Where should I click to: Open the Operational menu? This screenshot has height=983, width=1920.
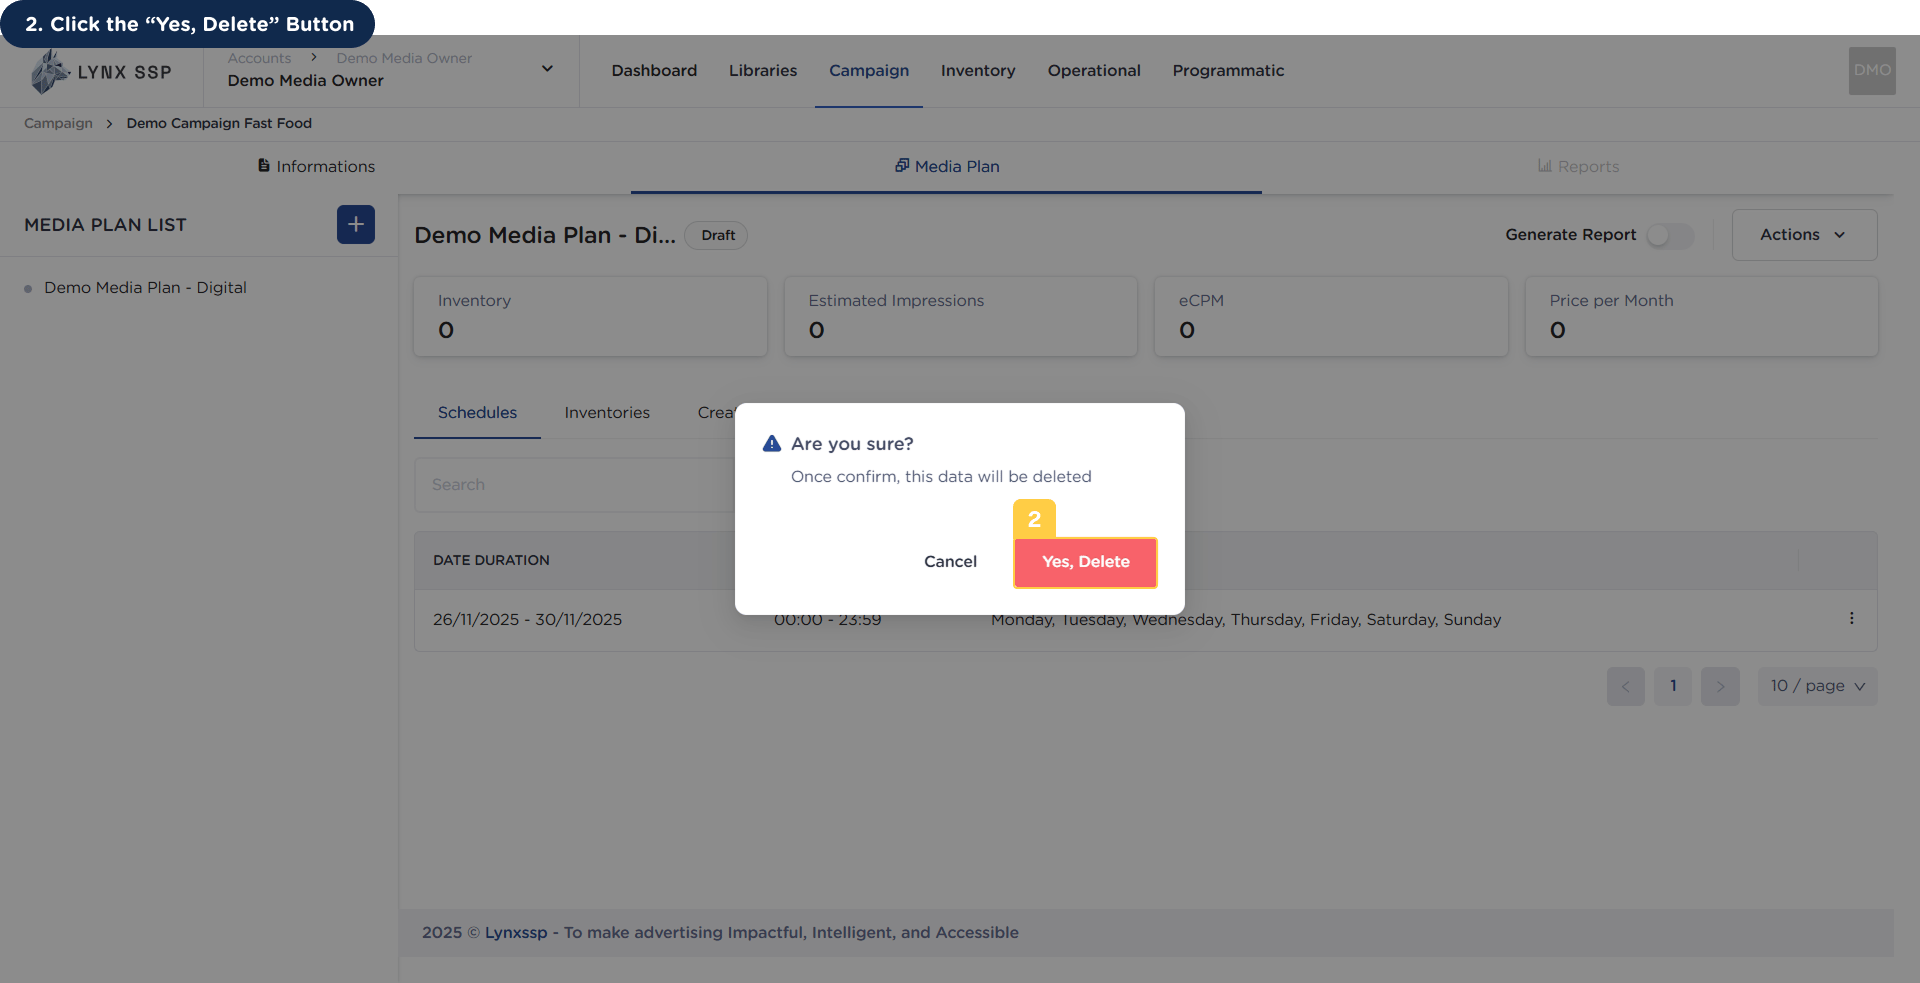(1094, 71)
